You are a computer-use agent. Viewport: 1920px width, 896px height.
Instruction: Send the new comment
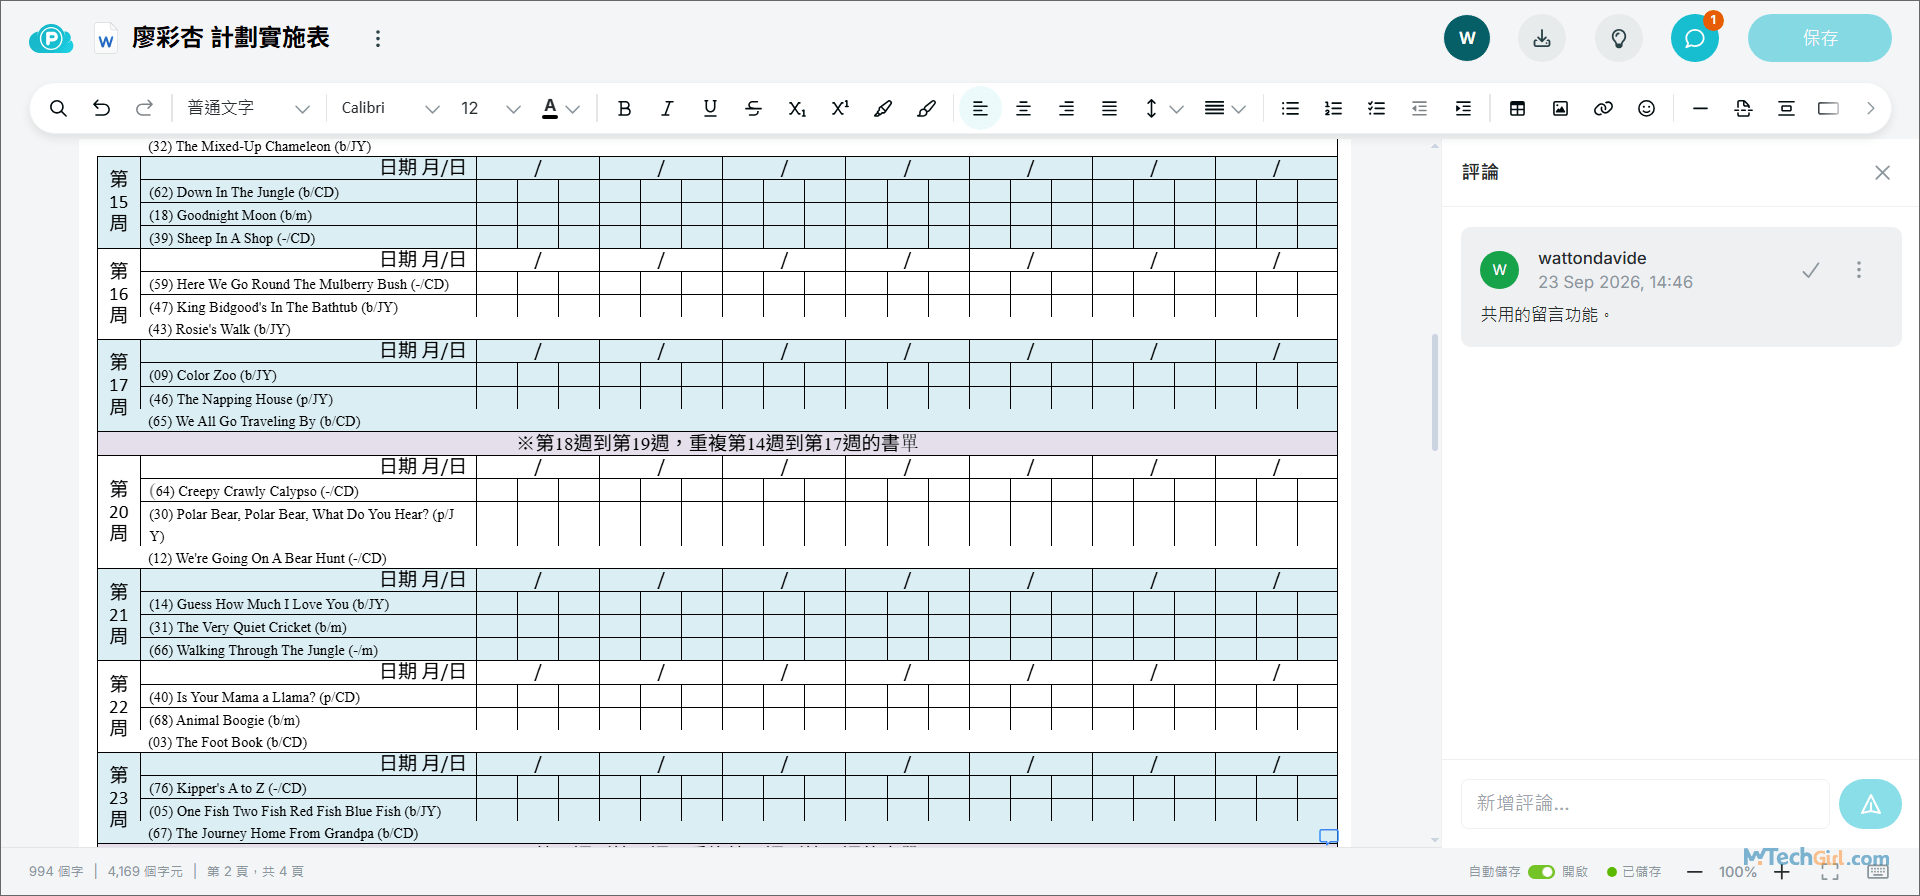click(1870, 804)
